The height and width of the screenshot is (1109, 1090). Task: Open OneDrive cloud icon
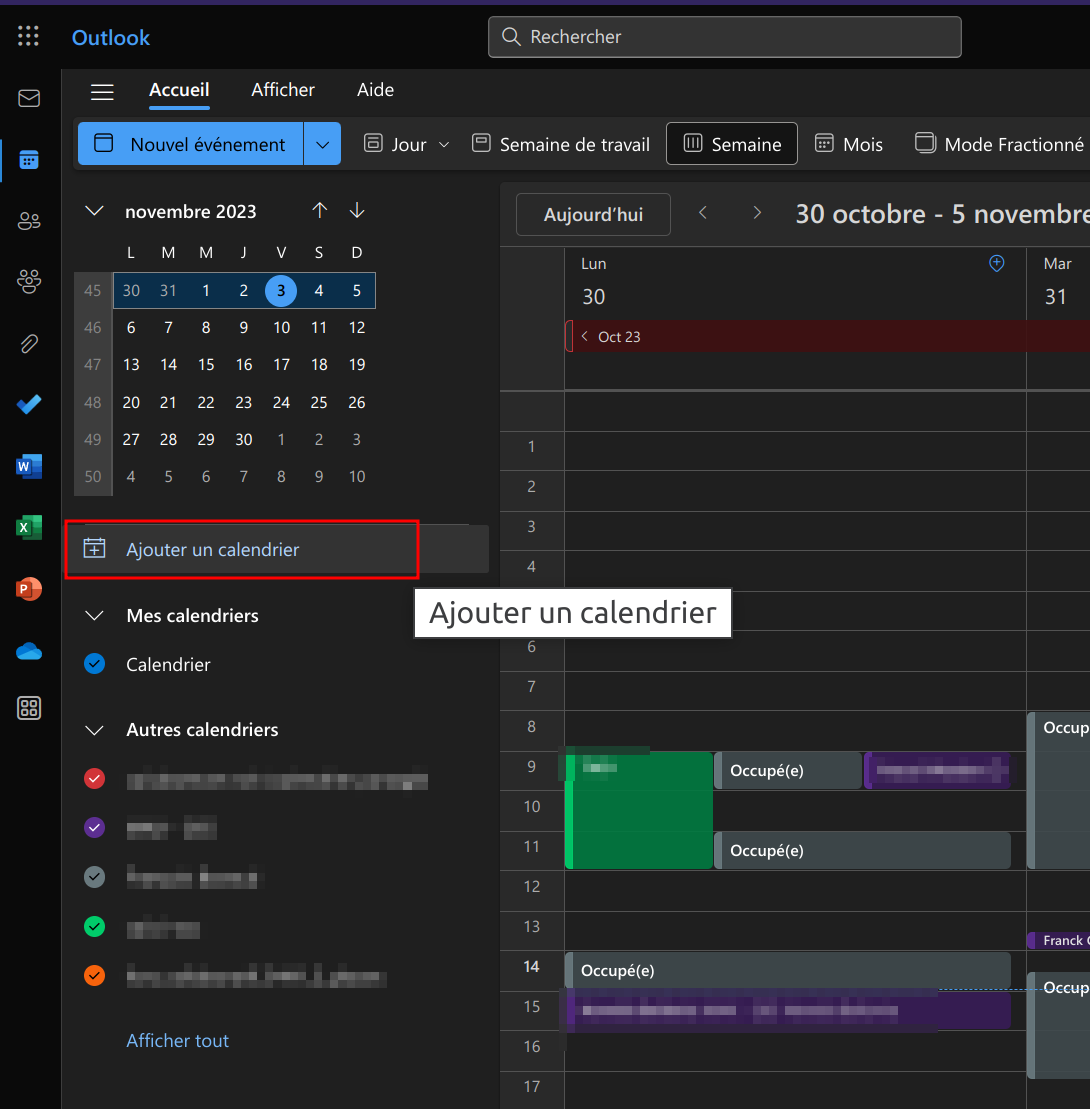[x=29, y=651]
